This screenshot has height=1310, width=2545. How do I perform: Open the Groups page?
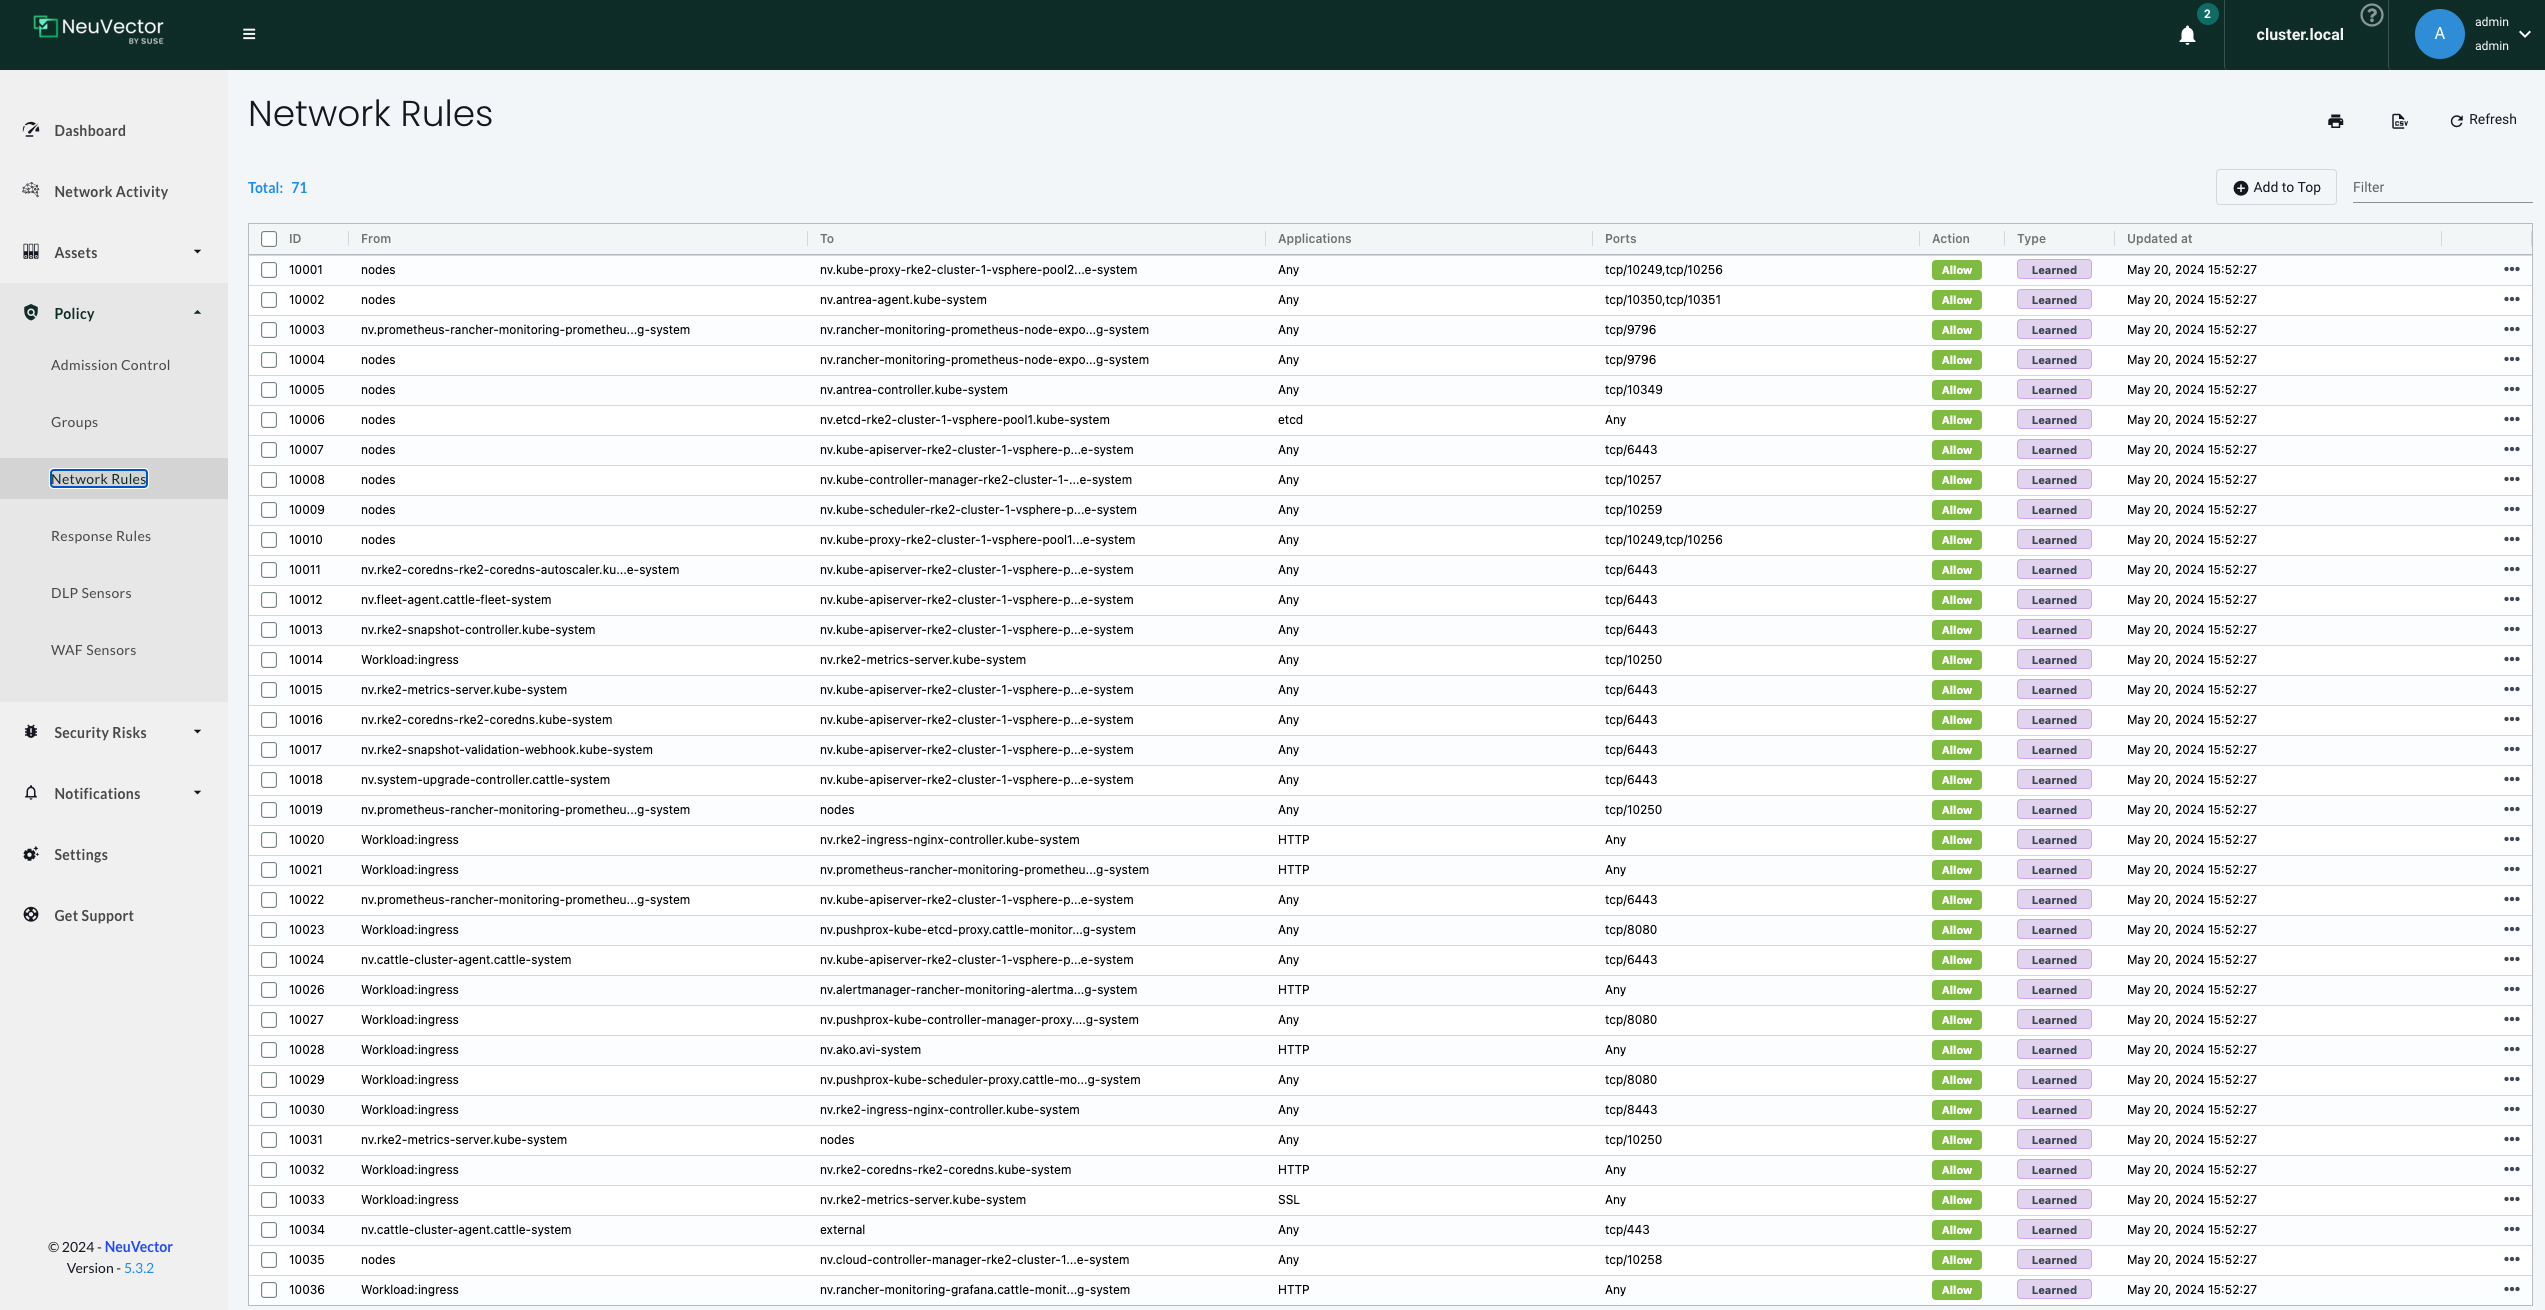point(74,422)
